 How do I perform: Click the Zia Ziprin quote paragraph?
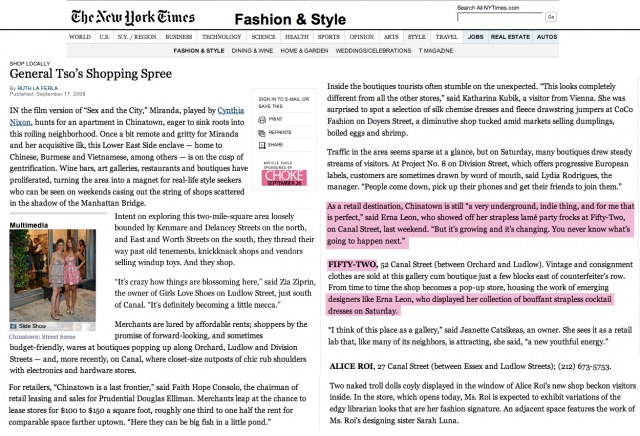coord(215,293)
